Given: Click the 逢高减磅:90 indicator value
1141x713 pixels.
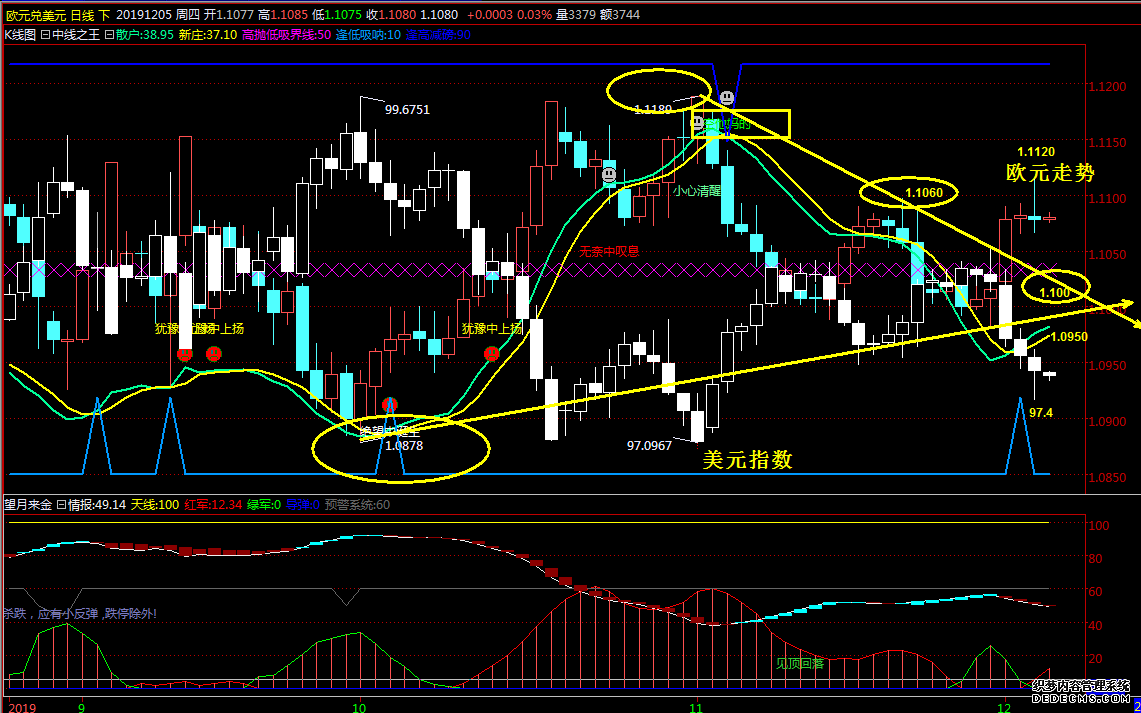Looking at the screenshot, I should [438, 34].
